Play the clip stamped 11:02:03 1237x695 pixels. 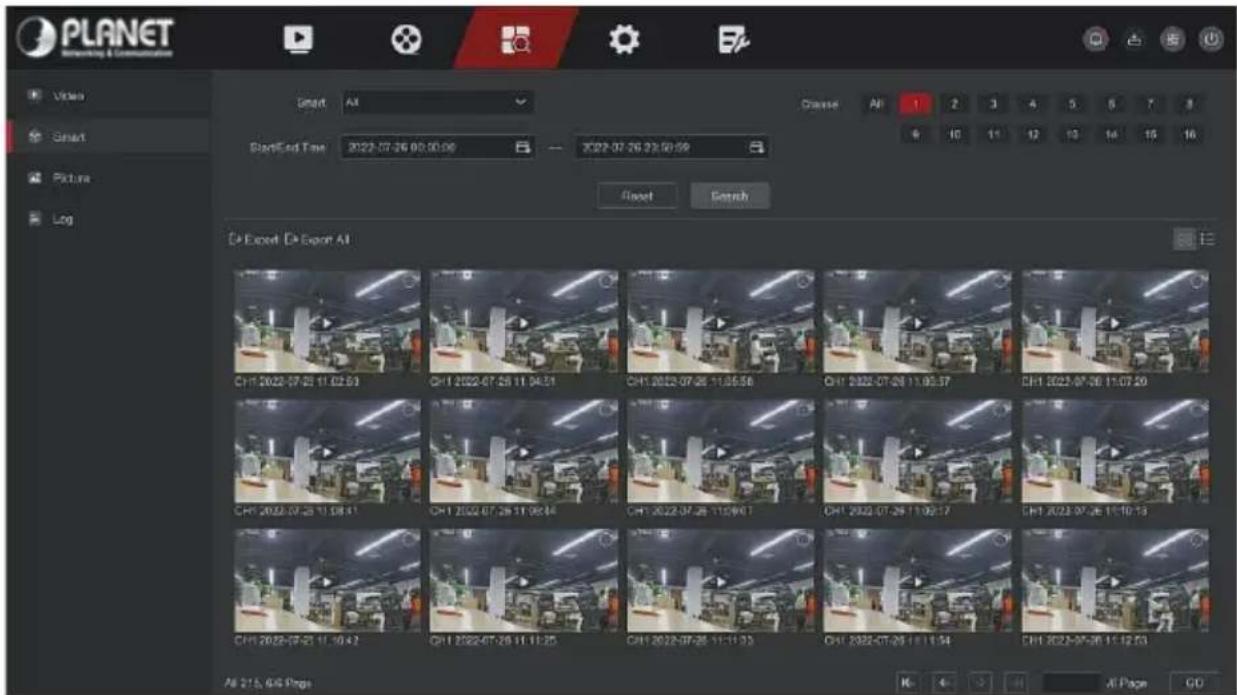(326, 323)
